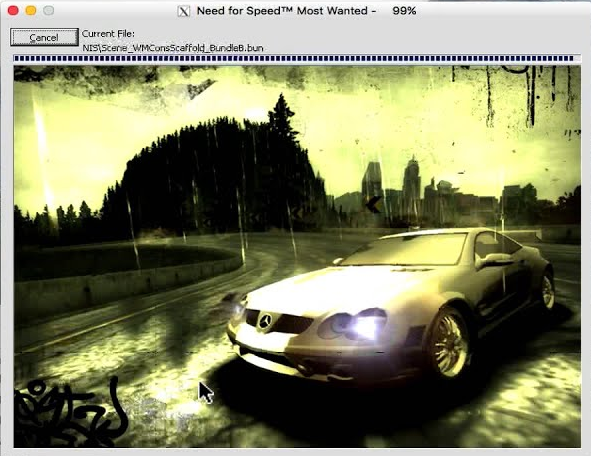Click the Need for Speed Most Wanted title text

pyautogui.click(x=286, y=11)
